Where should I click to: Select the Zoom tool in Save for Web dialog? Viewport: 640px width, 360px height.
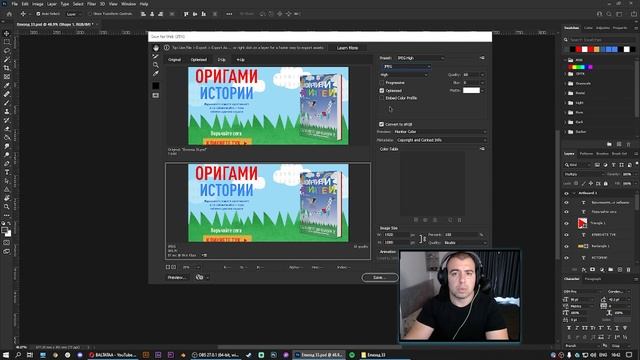point(156,65)
